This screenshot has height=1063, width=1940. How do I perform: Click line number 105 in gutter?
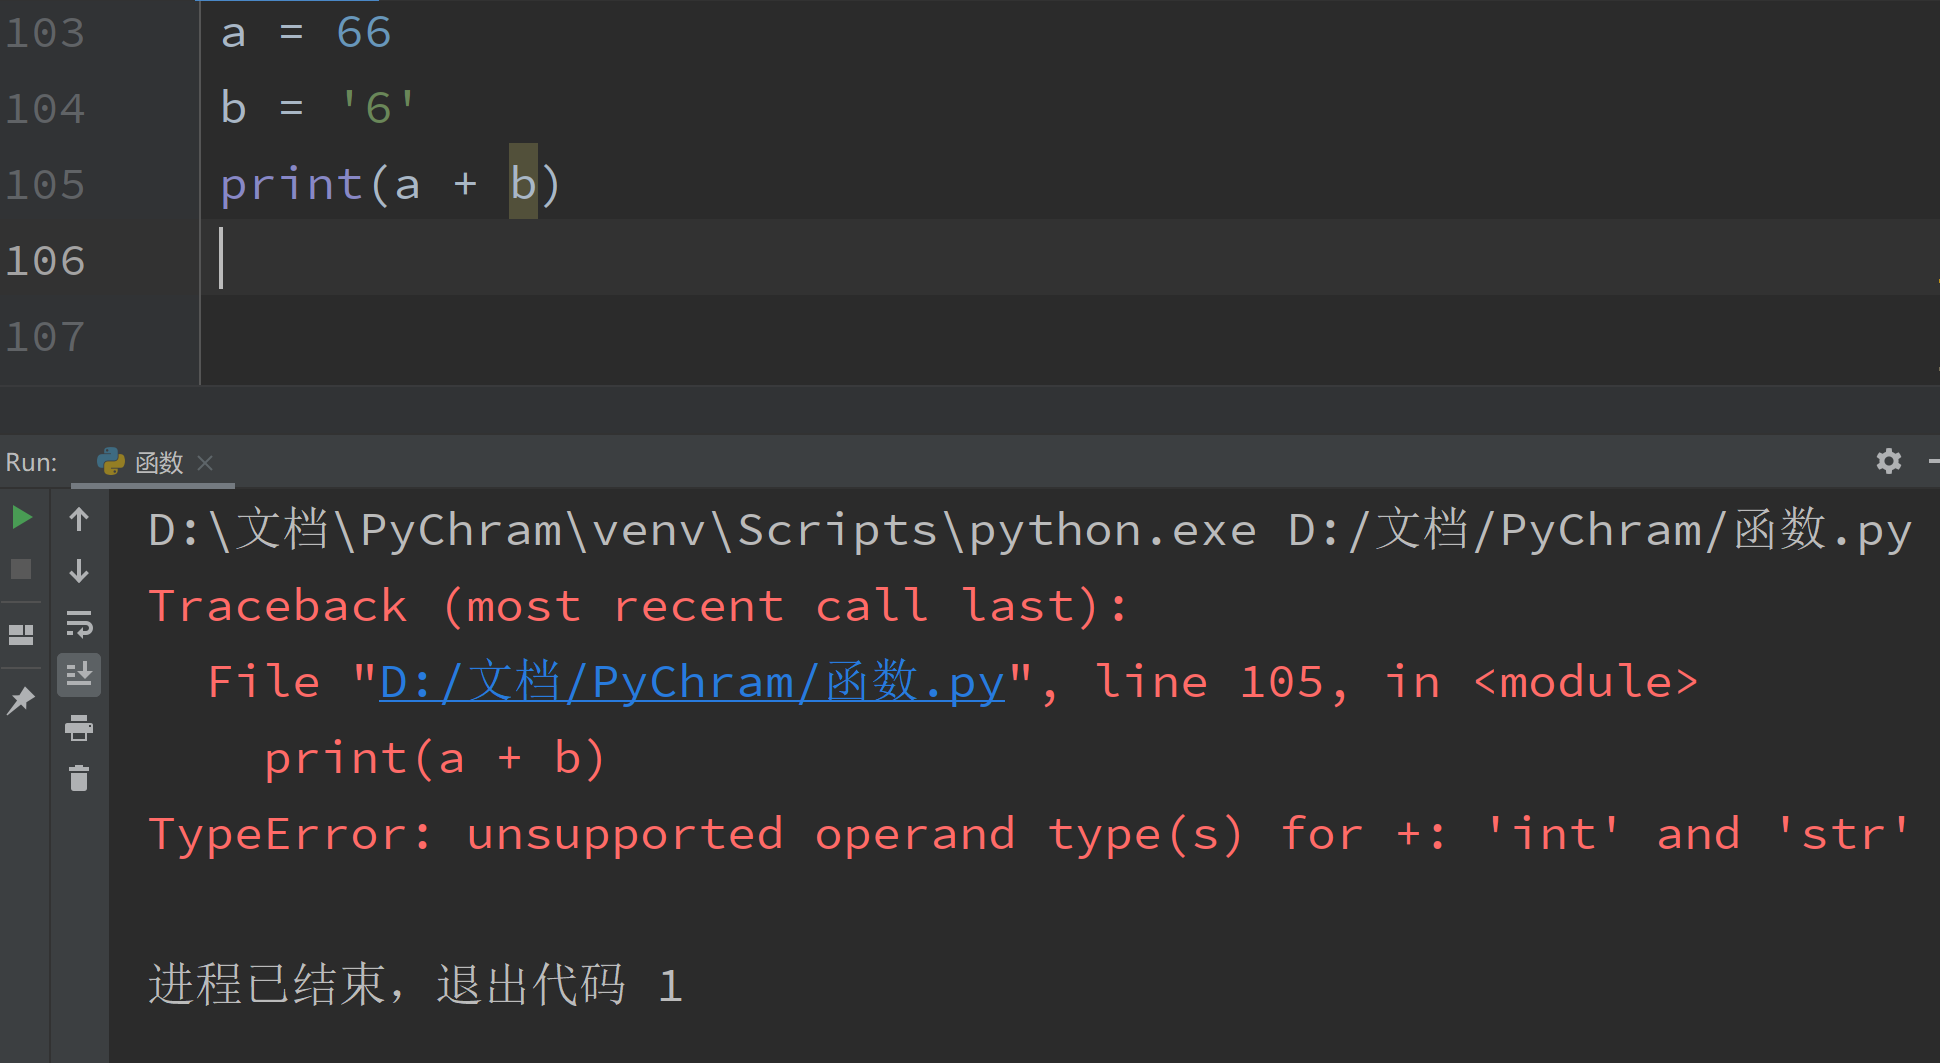(45, 185)
